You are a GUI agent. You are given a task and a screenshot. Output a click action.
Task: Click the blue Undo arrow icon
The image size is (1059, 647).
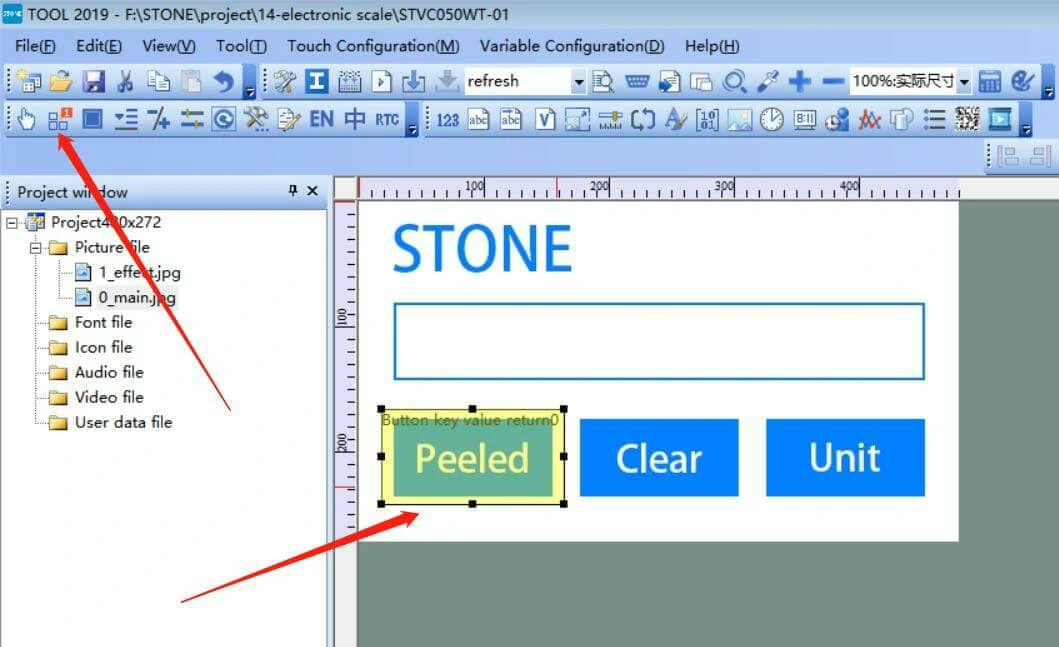click(x=223, y=81)
